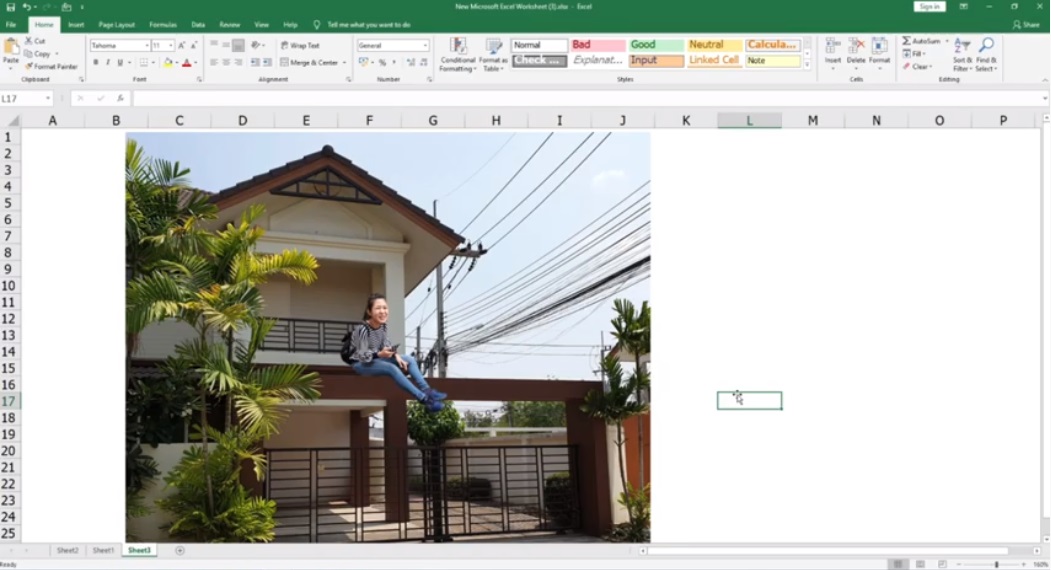Click the Insert Function fx icon
Viewport: 1051px width, 570px height.
120,99
